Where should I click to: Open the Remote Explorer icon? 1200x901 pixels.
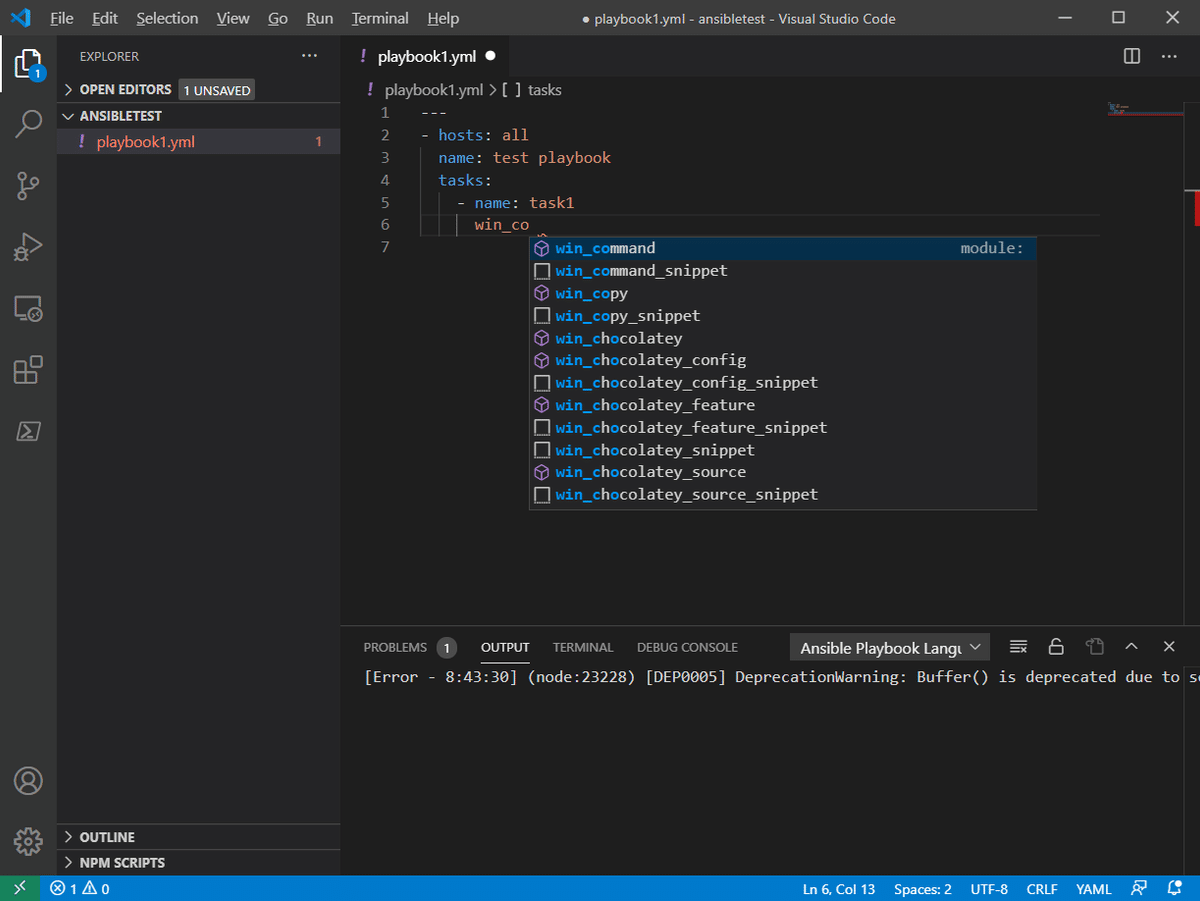[x=28, y=308]
